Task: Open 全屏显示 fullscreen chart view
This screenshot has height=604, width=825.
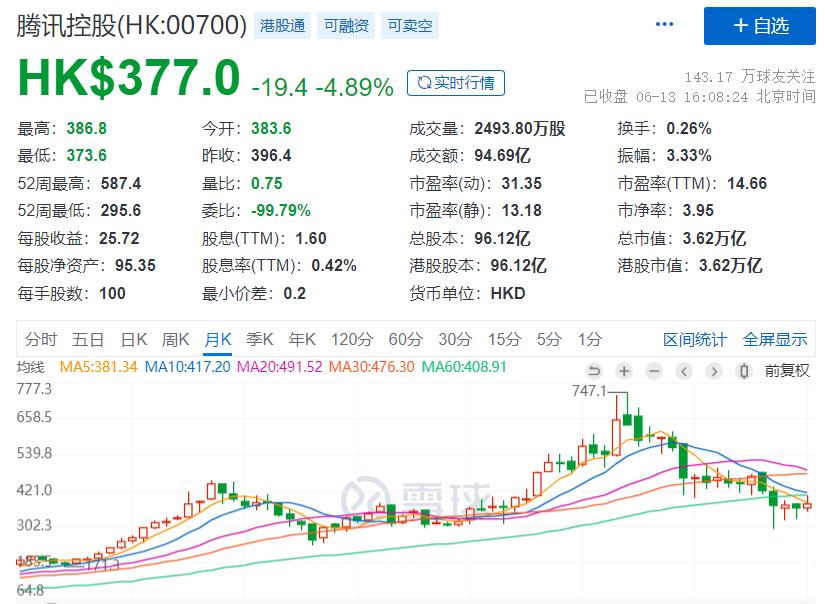Action: [775, 340]
